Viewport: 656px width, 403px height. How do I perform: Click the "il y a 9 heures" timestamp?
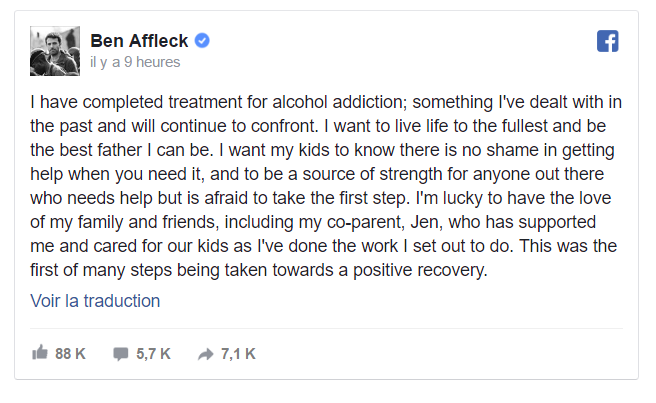tap(135, 62)
